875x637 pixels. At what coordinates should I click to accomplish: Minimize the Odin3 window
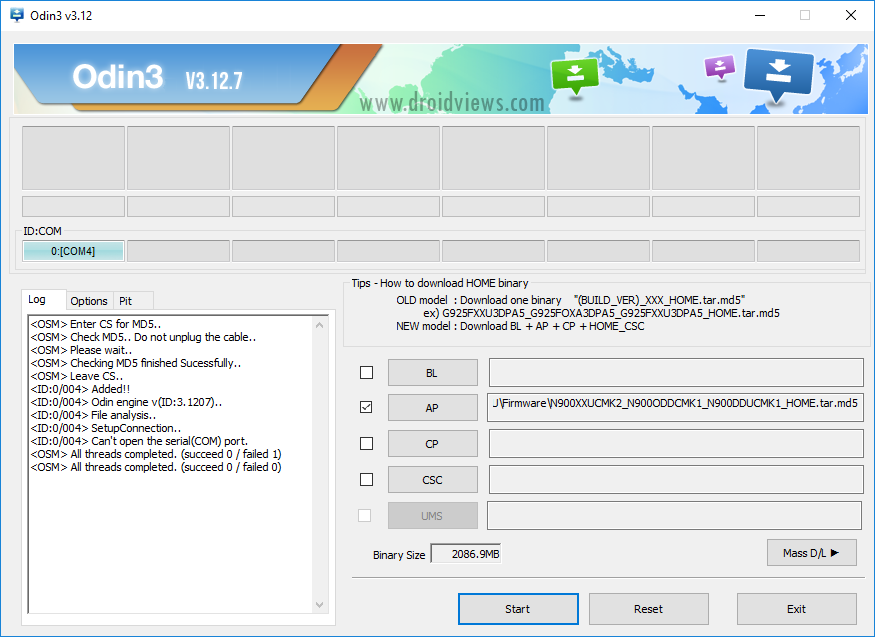(x=760, y=16)
